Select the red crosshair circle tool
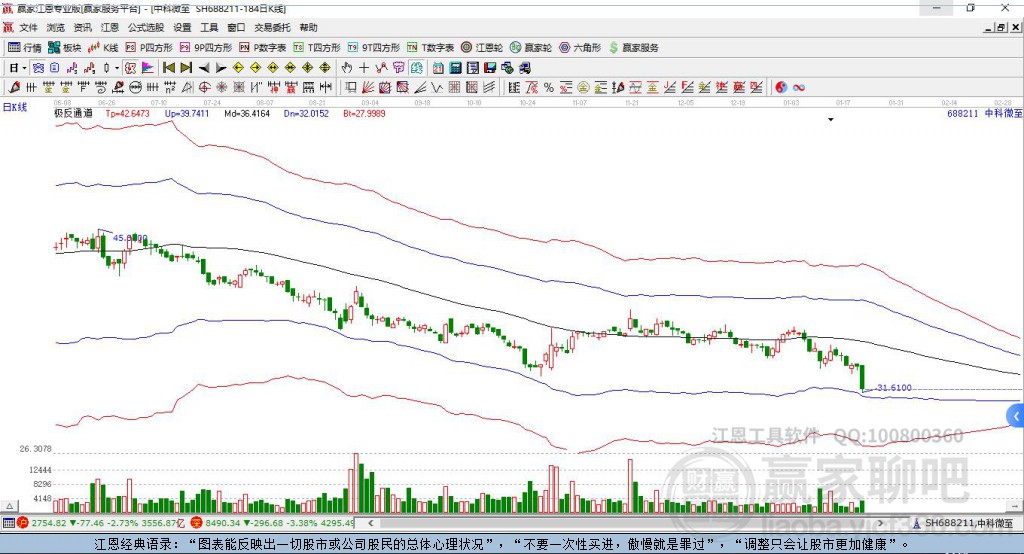The height and width of the screenshot is (554, 1024). (204, 88)
